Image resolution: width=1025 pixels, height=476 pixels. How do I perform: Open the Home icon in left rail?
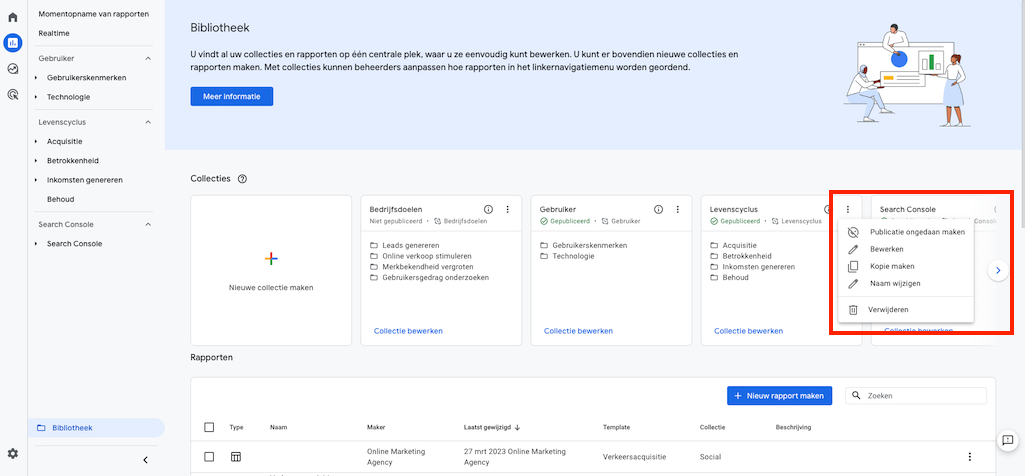coord(12,17)
